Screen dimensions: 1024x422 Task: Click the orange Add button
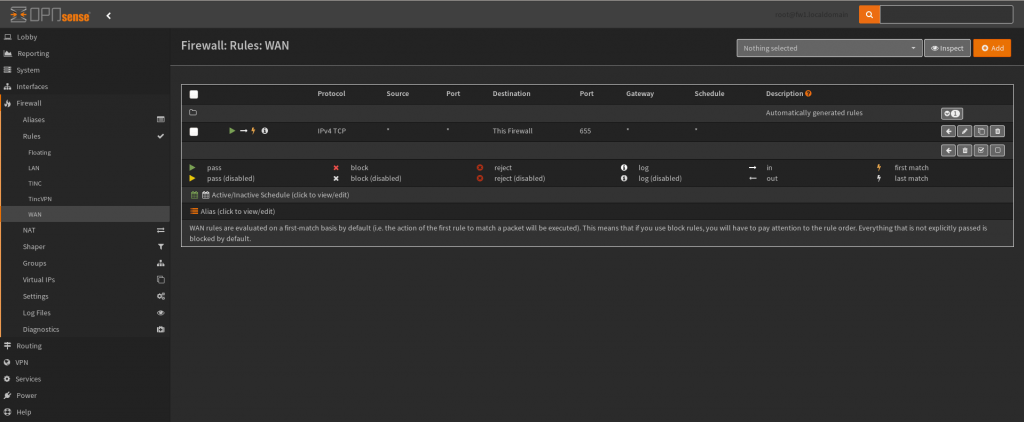[x=991, y=48]
